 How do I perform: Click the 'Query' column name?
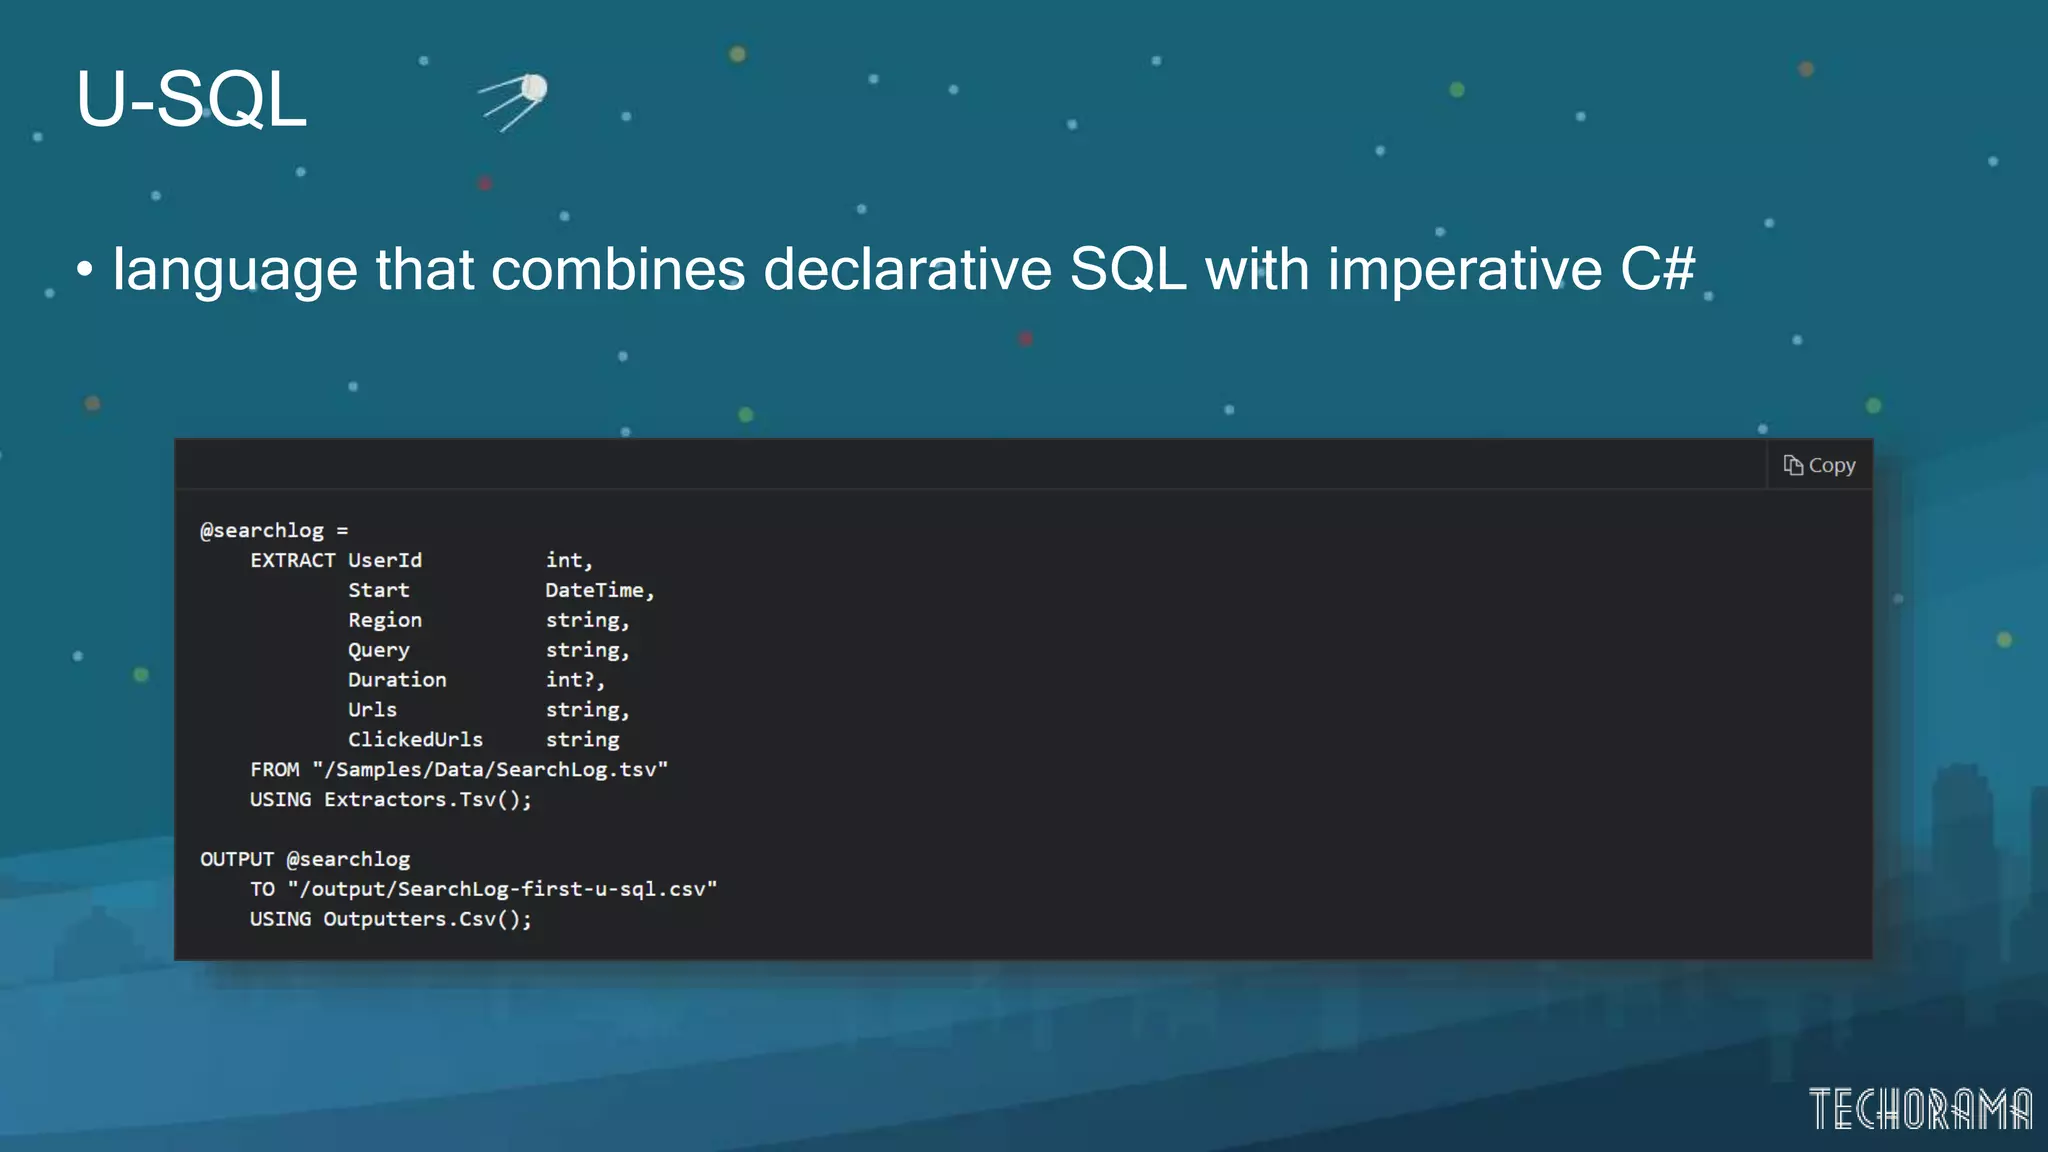379,650
